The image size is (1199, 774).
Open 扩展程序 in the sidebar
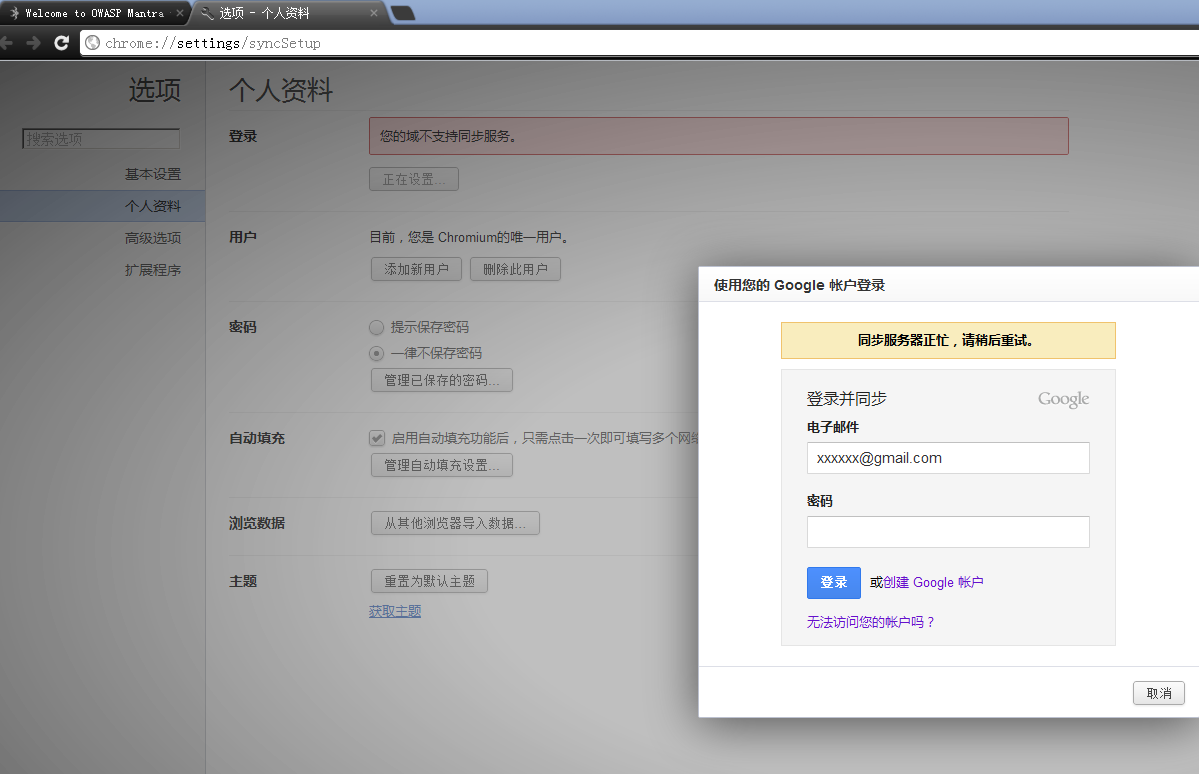153,271
